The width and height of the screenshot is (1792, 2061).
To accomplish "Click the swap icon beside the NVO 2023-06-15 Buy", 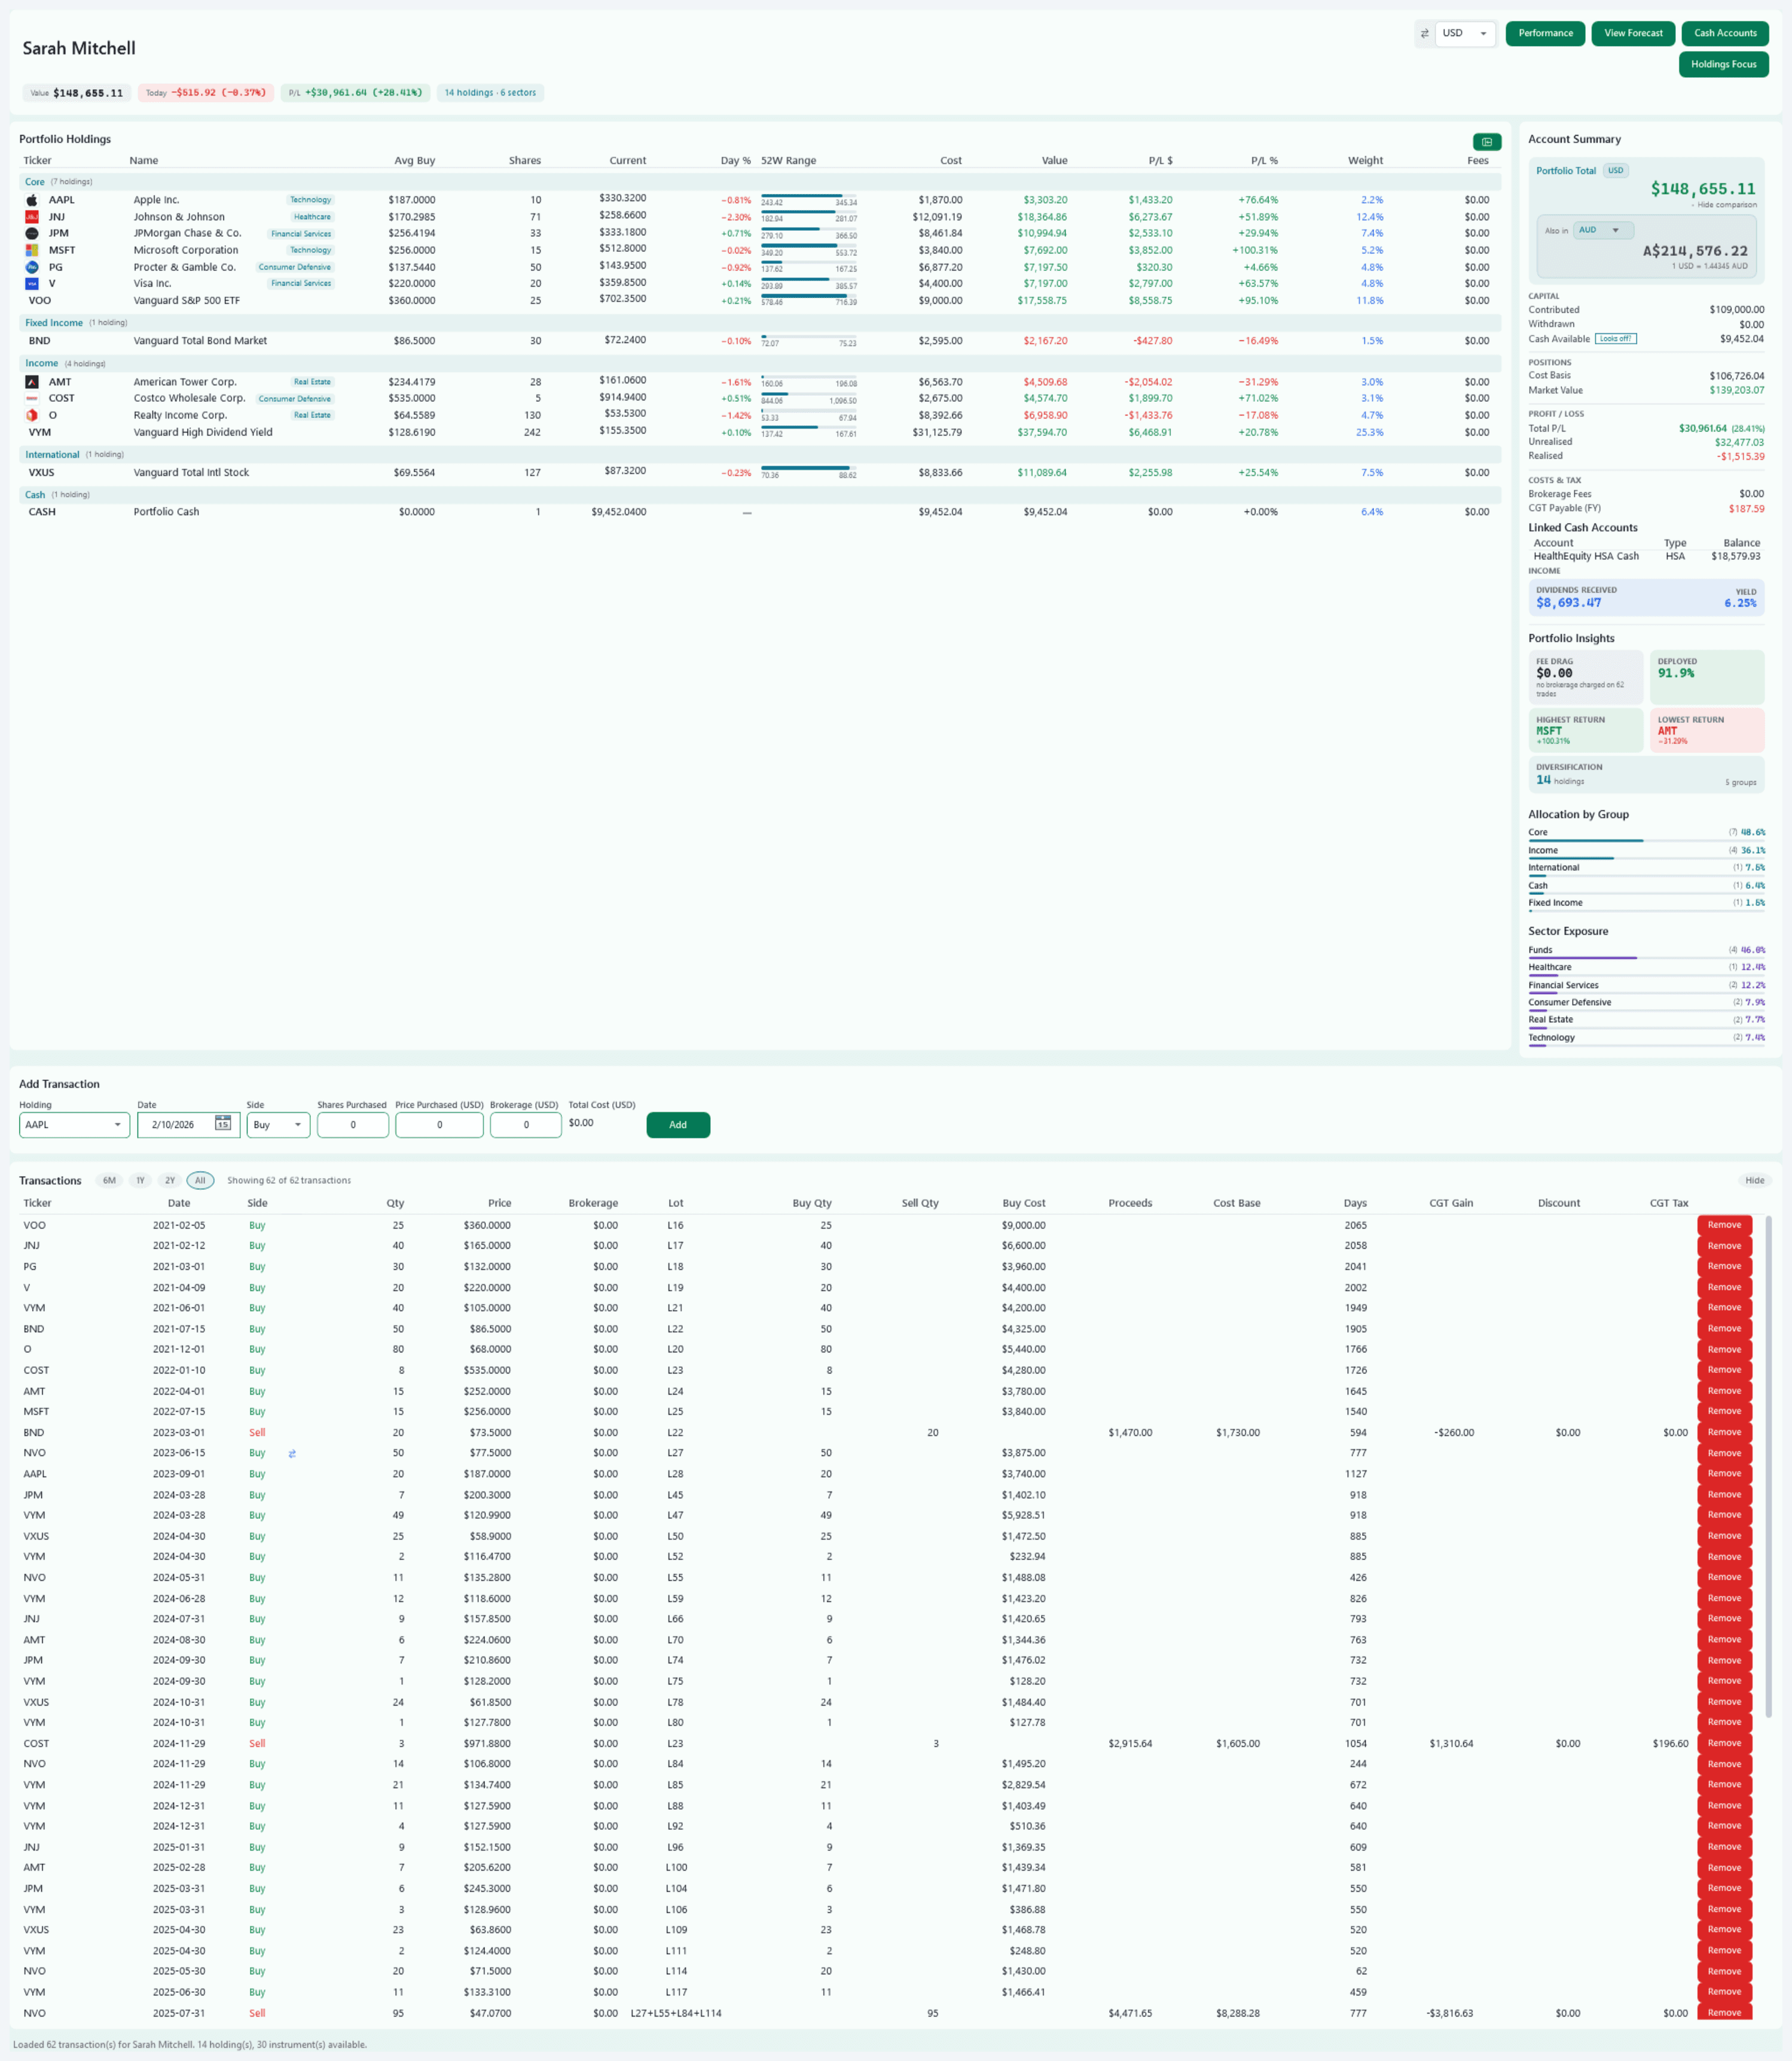I will click(x=292, y=1453).
